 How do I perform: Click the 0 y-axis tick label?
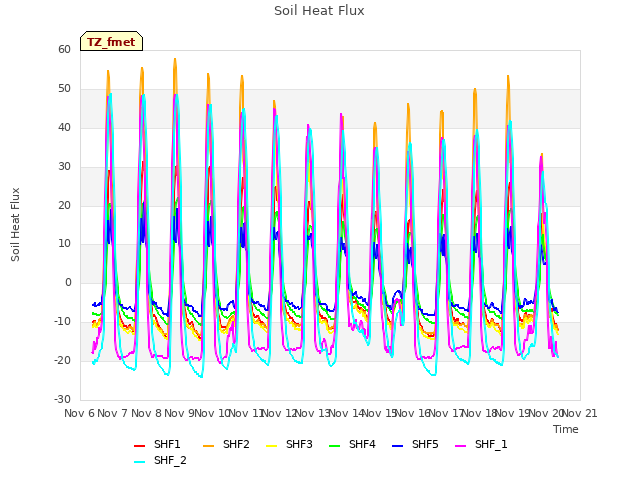click(68, 282)
